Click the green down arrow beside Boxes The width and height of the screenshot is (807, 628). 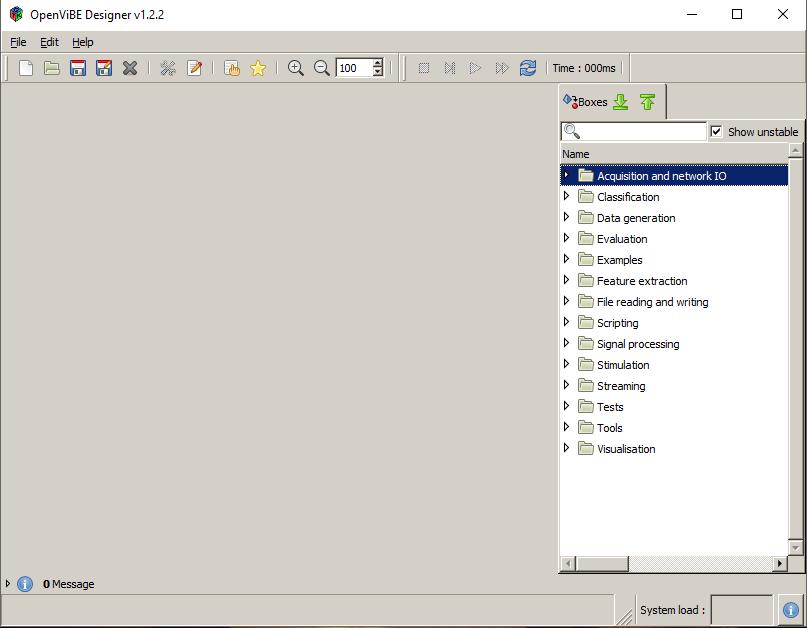[x=621, y=101]
